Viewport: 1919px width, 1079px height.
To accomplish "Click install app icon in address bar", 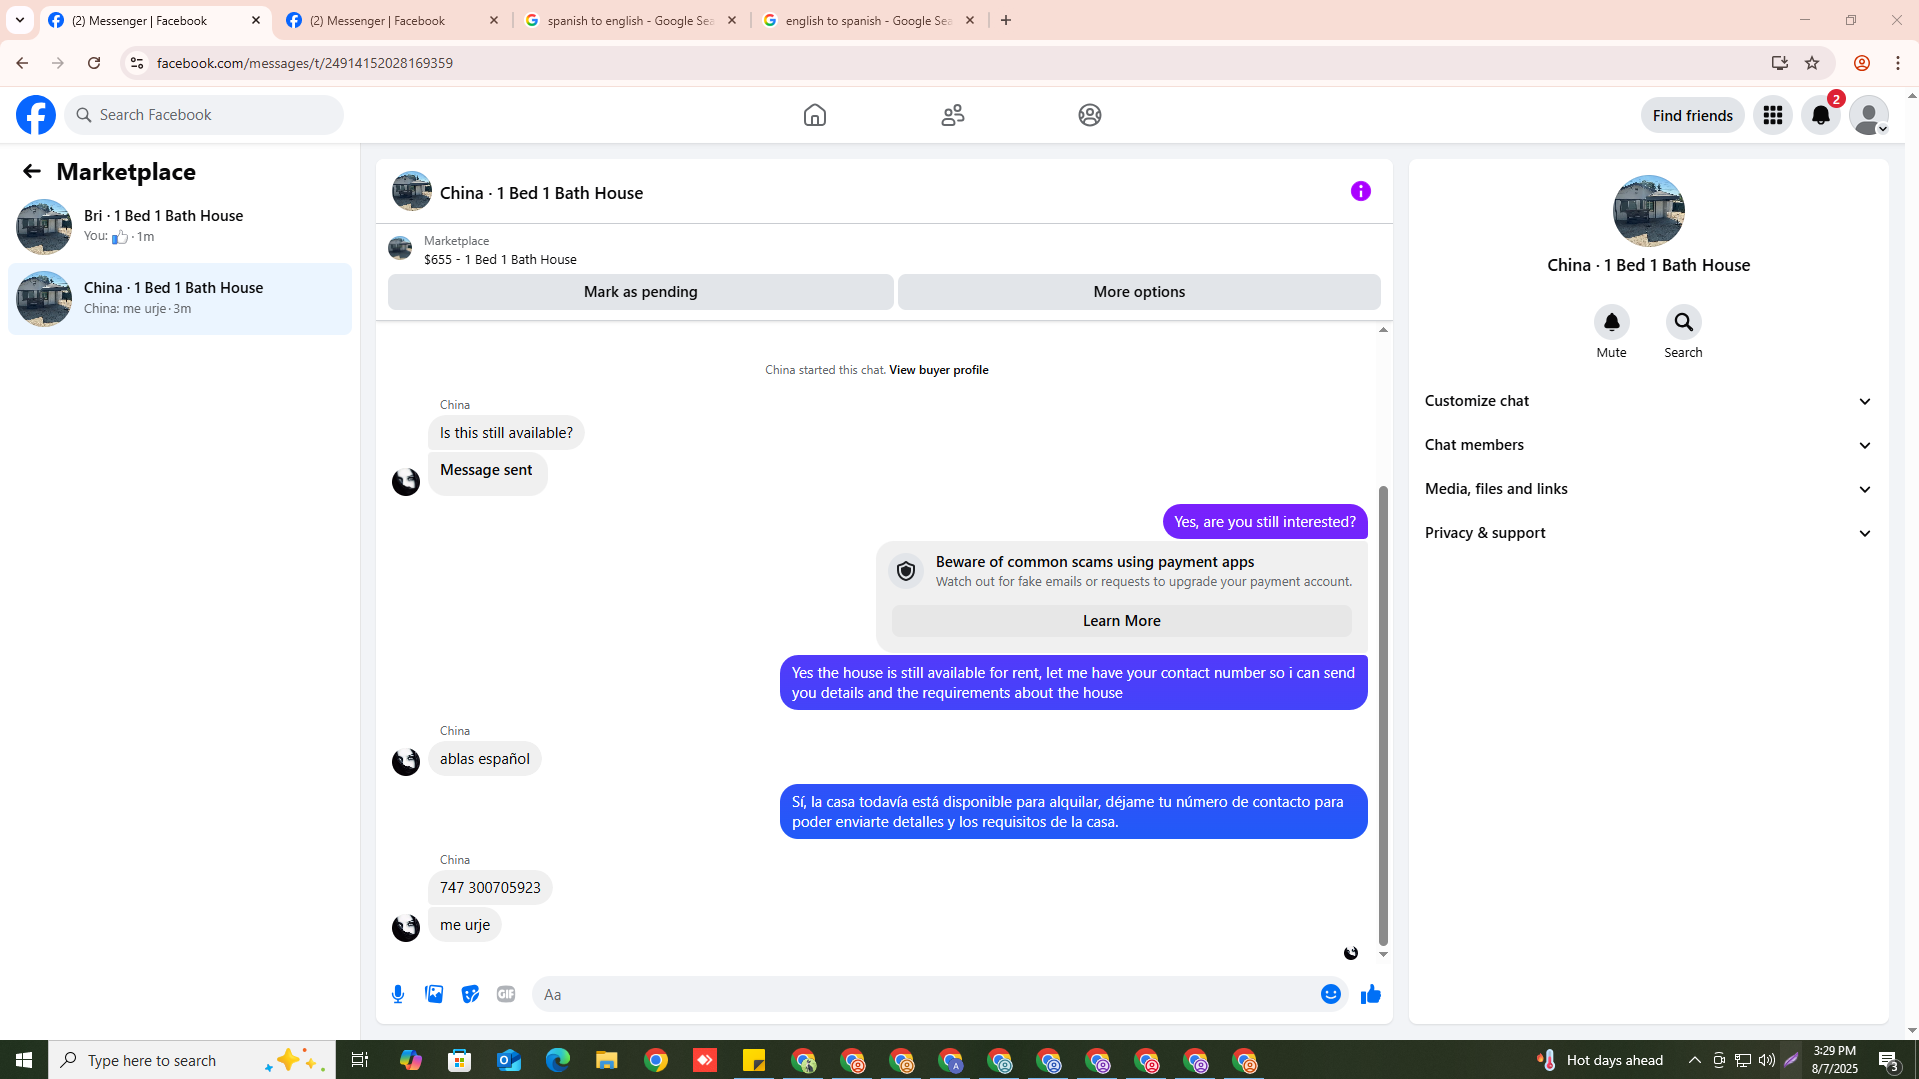I will point(1779,63).
